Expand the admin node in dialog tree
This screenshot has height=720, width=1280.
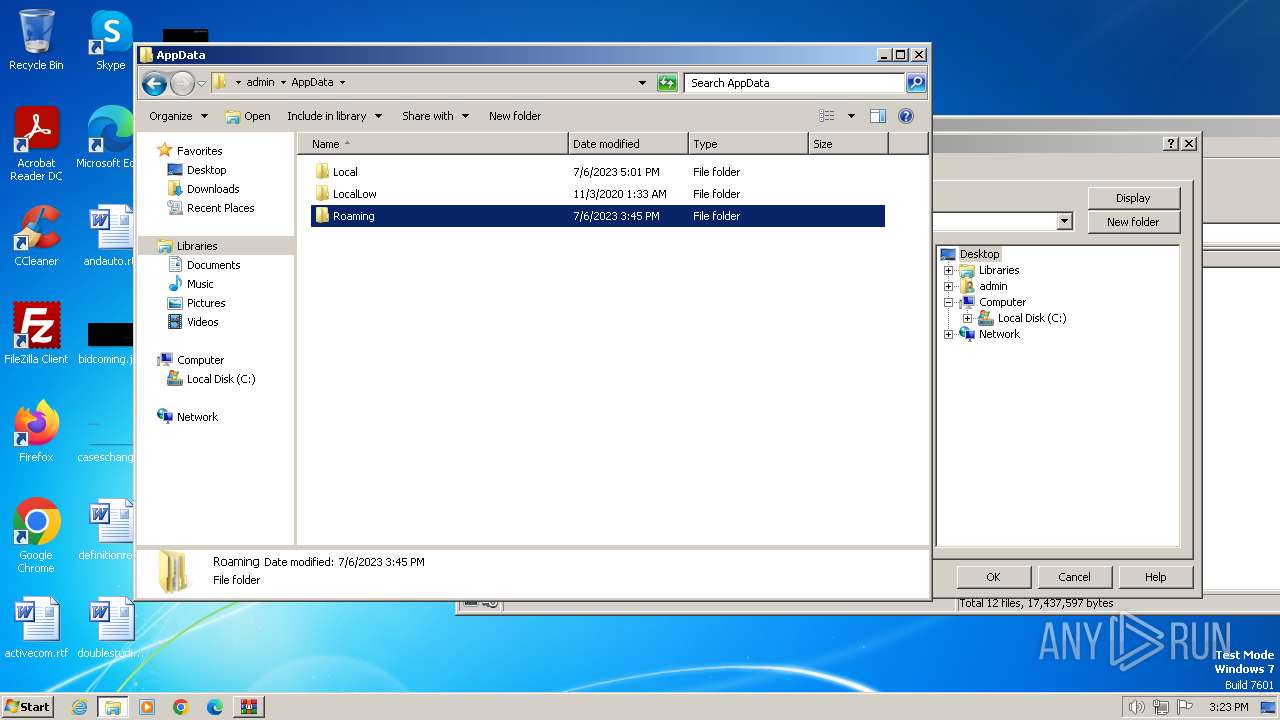pos(949,286)
